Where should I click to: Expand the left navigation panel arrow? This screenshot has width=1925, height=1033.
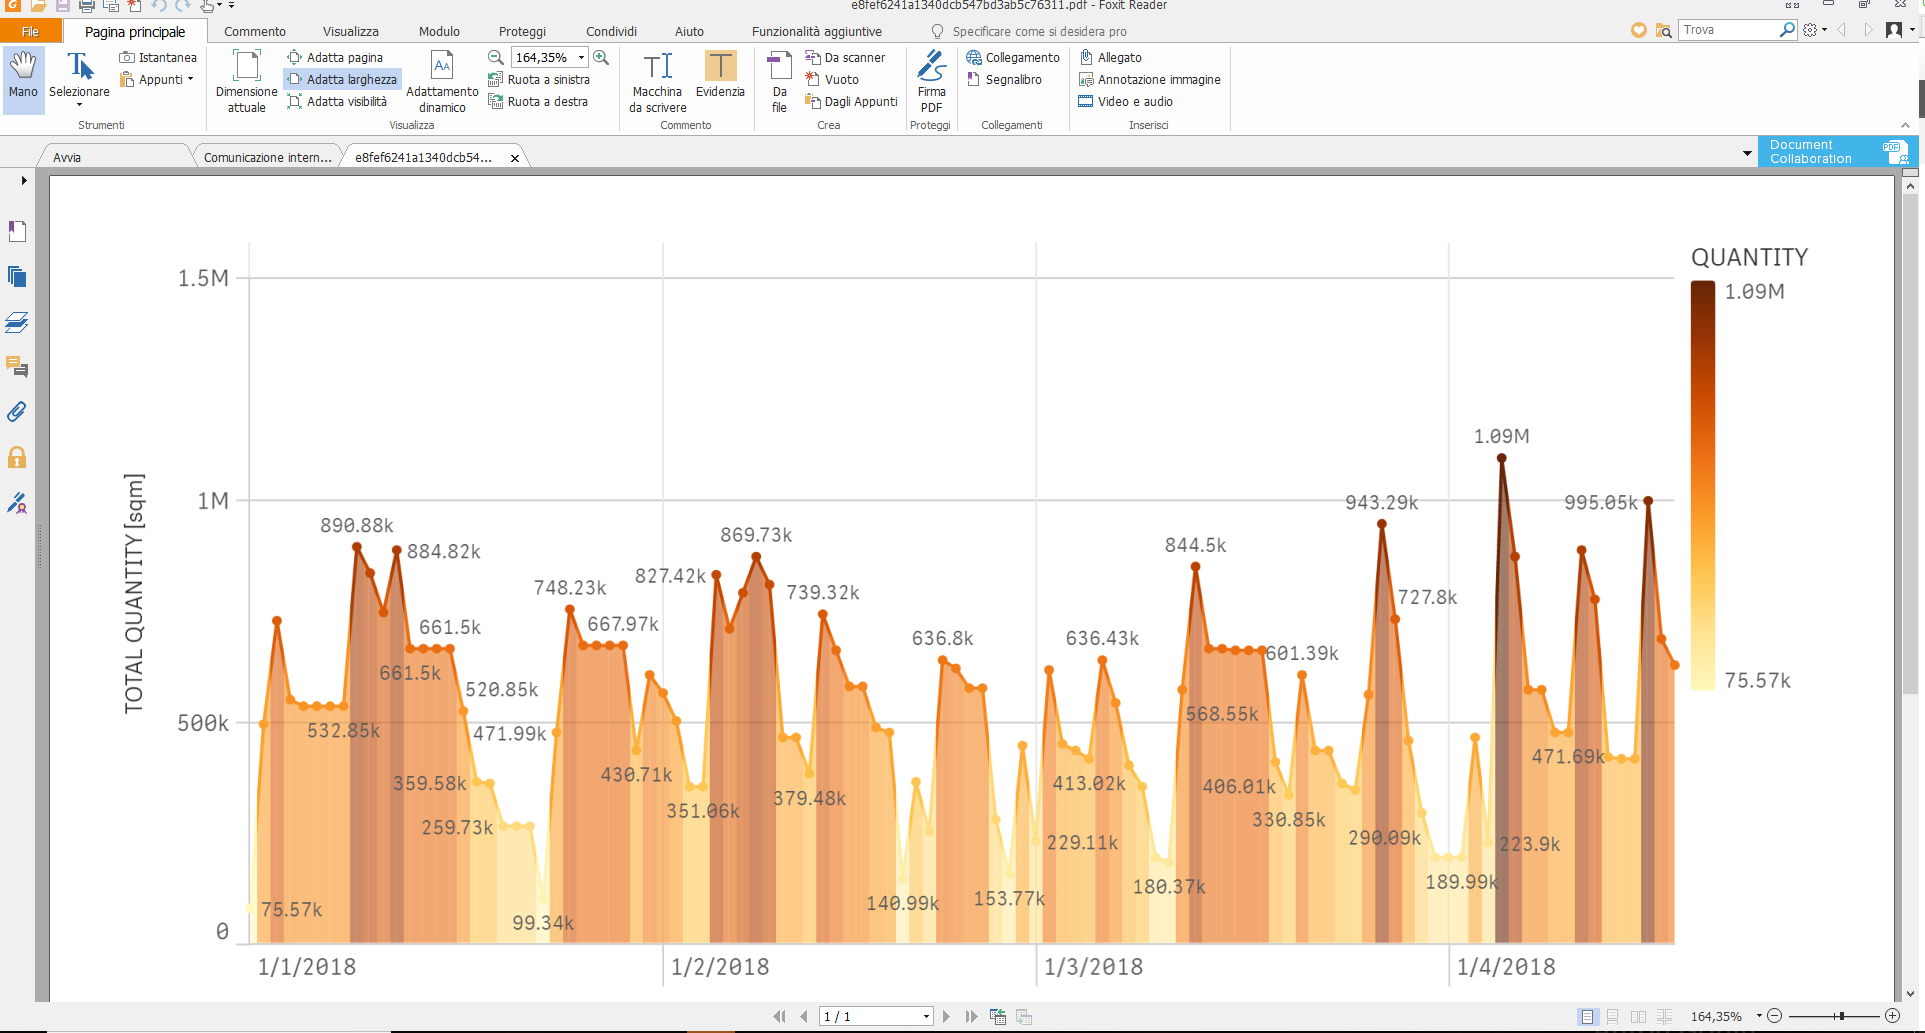point(23,181)
